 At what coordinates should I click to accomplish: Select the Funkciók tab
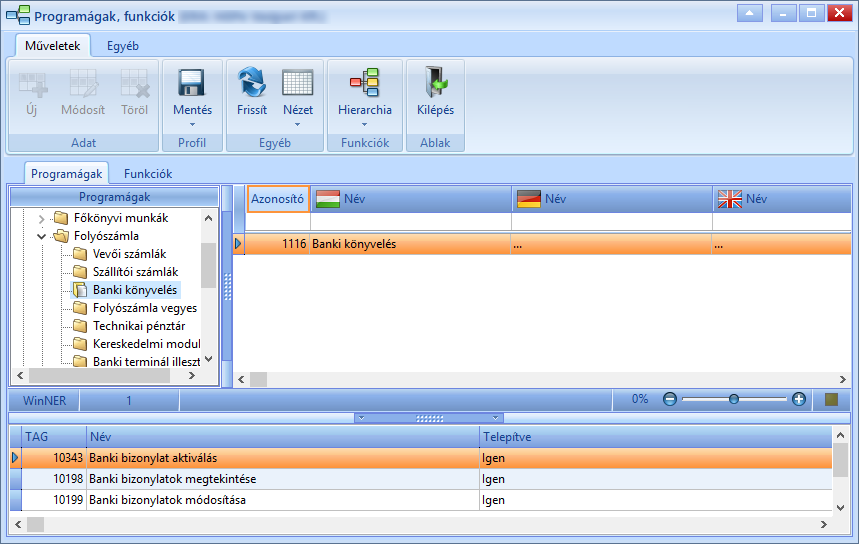click(148, 174)
